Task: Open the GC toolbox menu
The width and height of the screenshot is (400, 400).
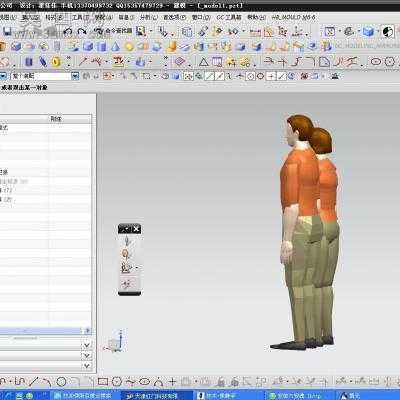Action: 229,17
